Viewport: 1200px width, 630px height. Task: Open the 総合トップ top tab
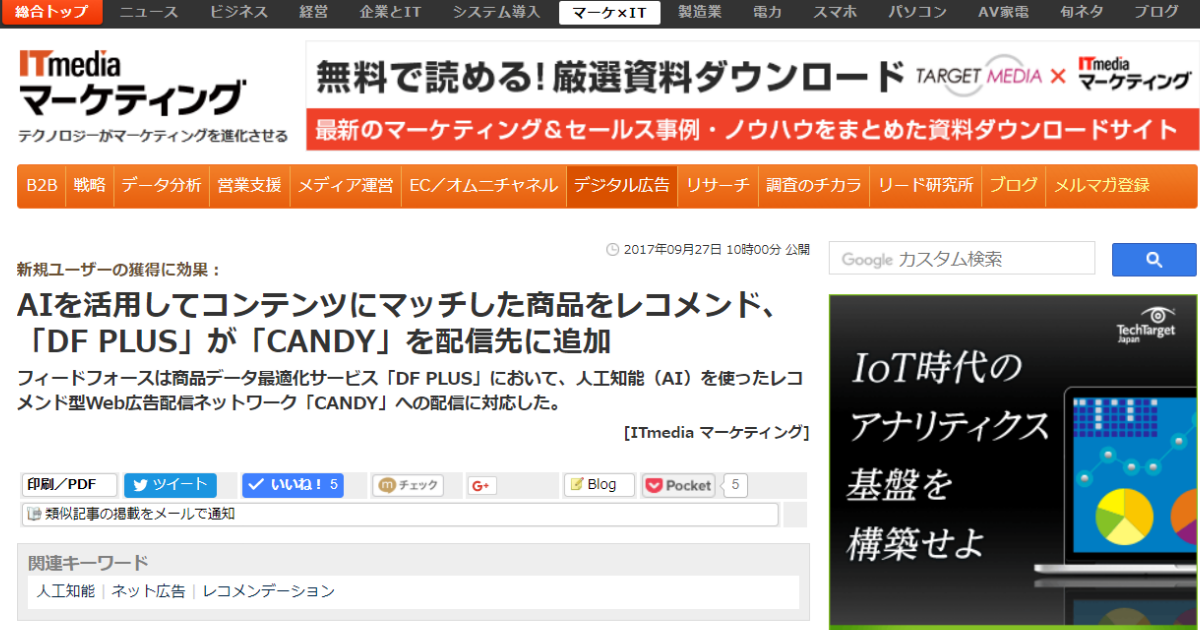[52, 12]
